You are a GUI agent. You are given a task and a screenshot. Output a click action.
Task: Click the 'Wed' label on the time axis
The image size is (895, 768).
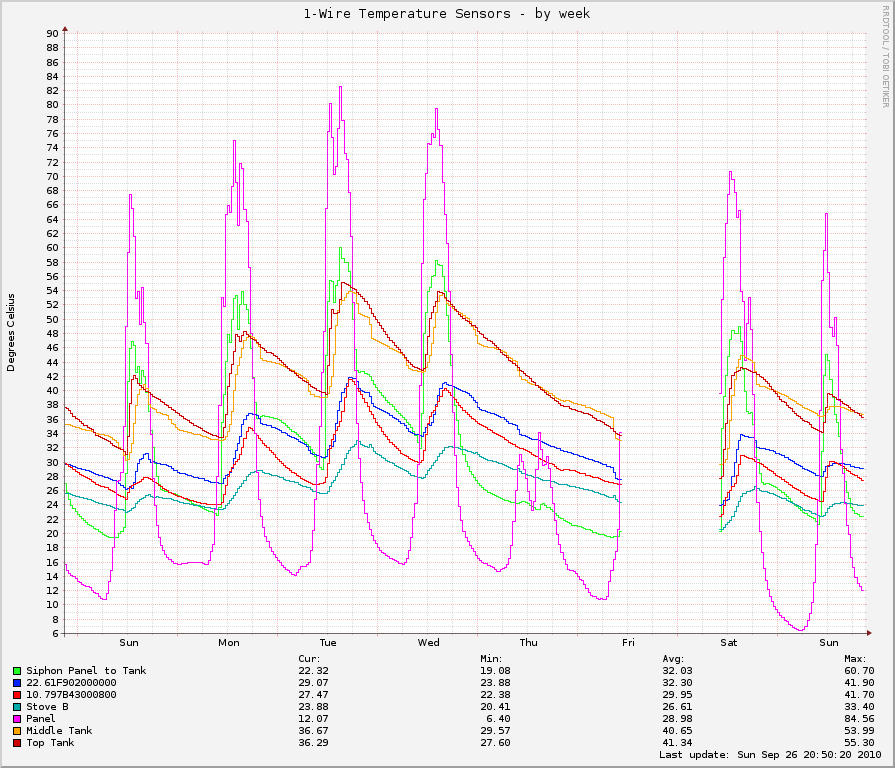point(429,643)
